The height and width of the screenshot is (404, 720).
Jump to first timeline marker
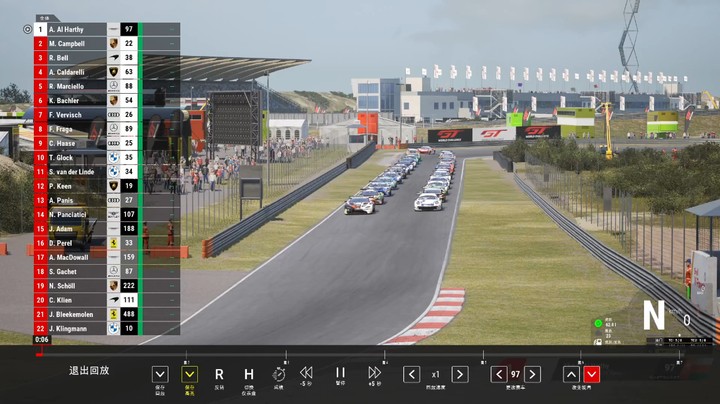click(x=186, y=355)
